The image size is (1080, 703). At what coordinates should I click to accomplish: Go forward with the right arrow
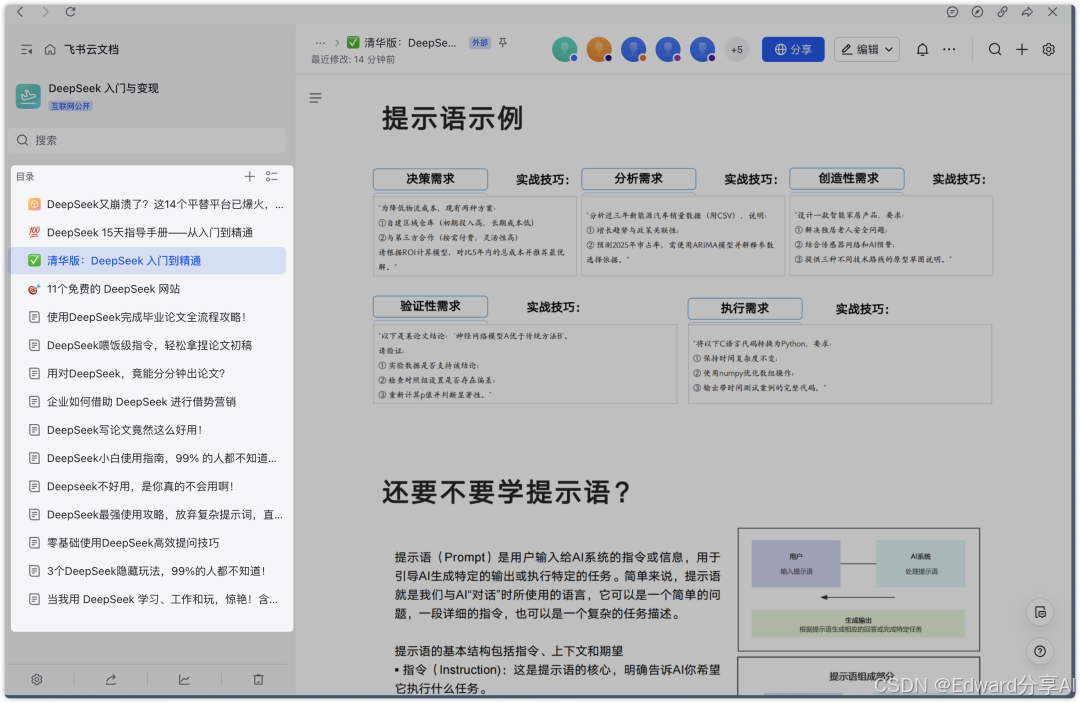tap(45, 12)
